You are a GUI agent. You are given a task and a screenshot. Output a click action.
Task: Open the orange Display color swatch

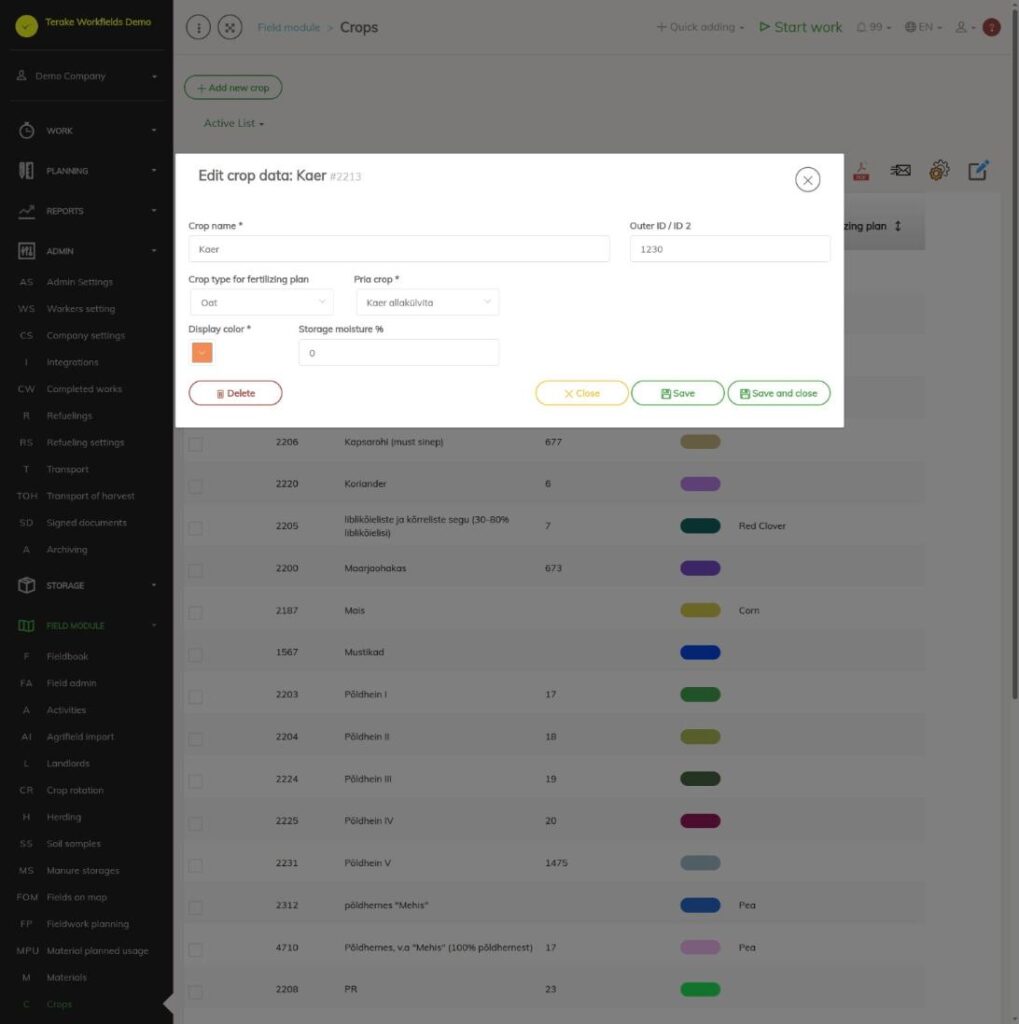202,353
